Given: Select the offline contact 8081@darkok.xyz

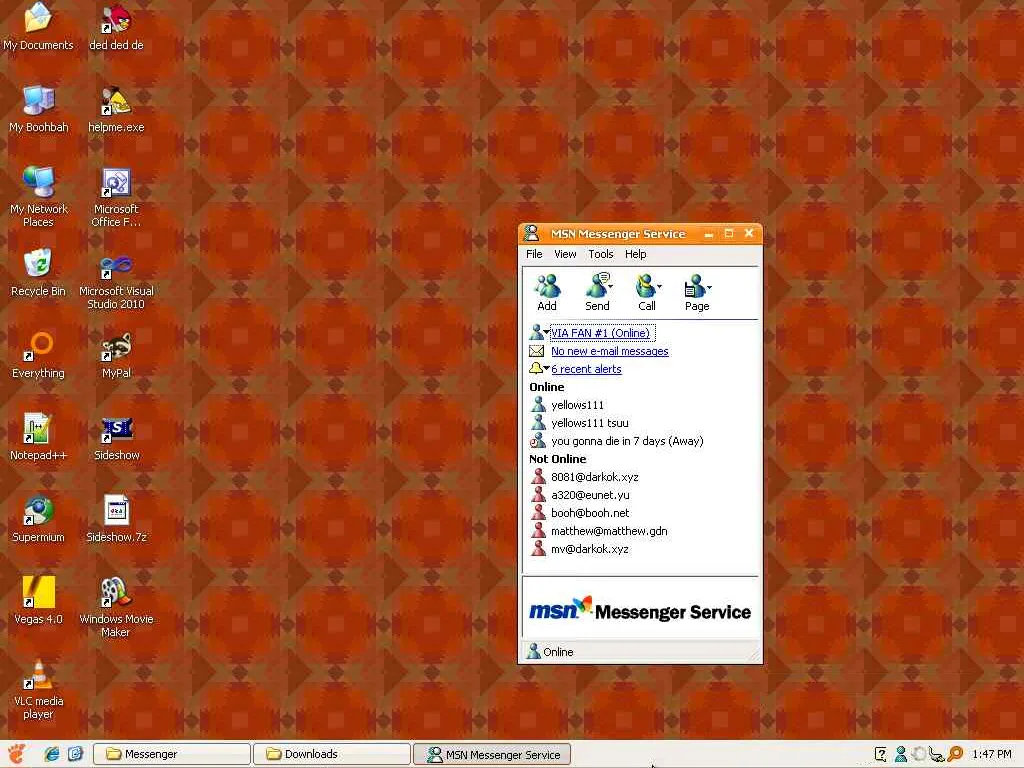Looking at the screenshot, I should (594, 477).
